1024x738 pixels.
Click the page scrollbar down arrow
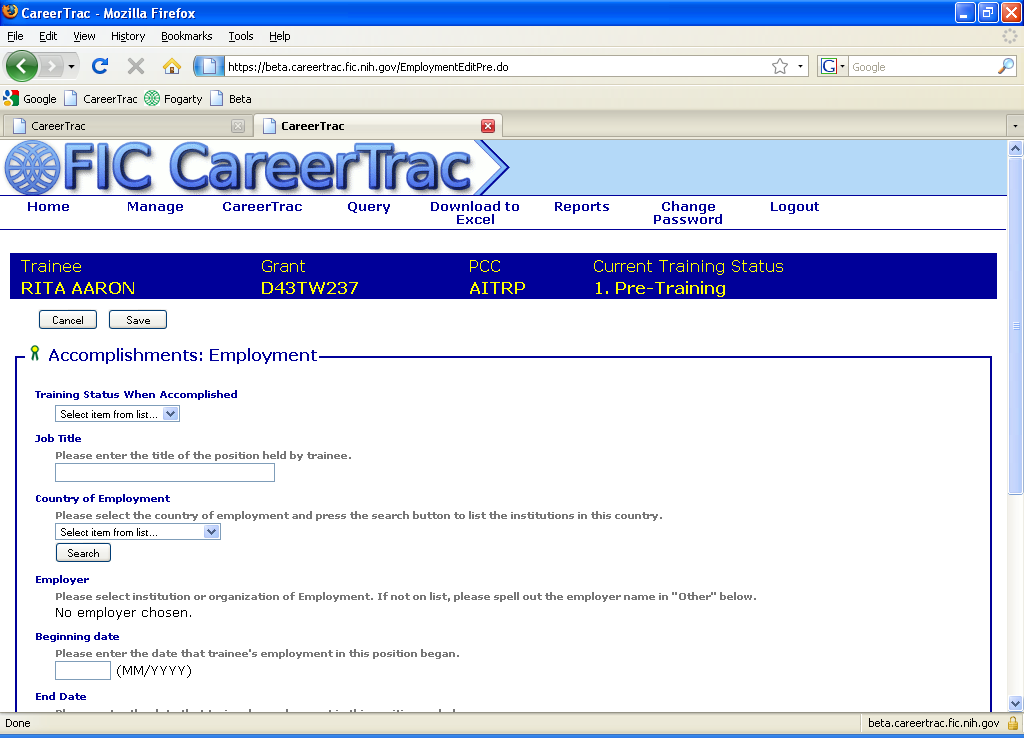click(x=1015, y=703)
